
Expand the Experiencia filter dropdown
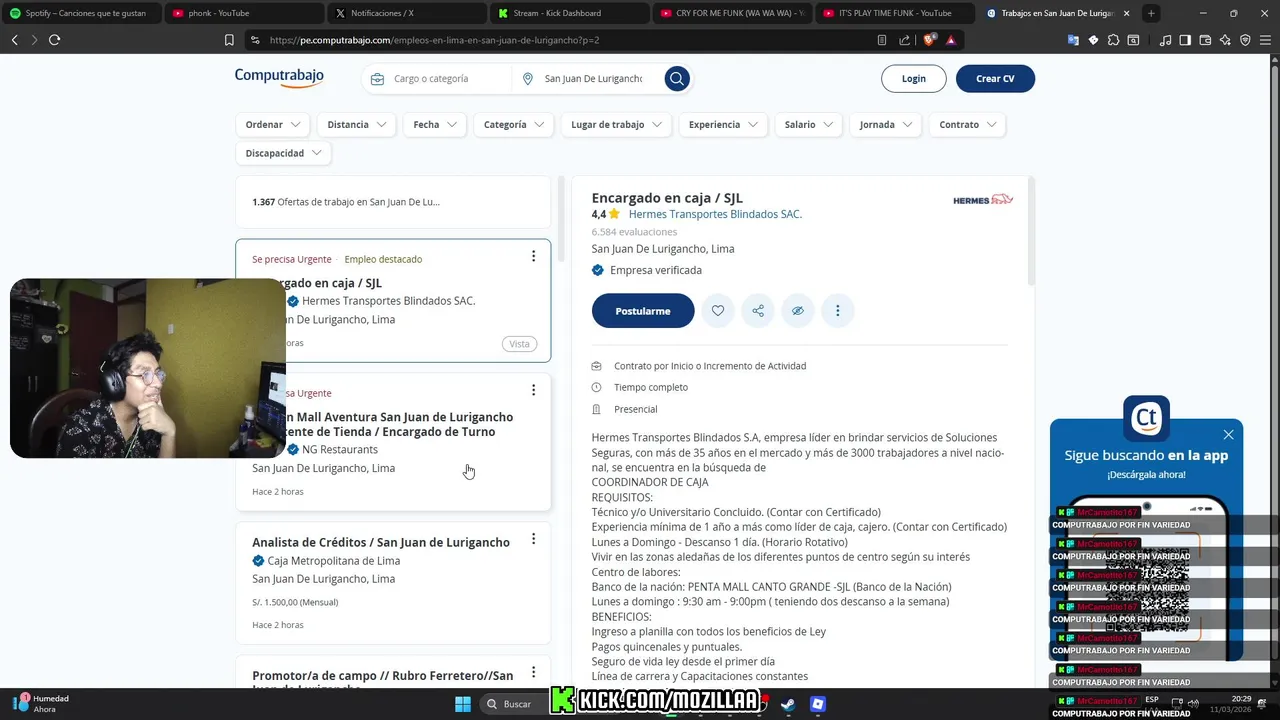723,125
